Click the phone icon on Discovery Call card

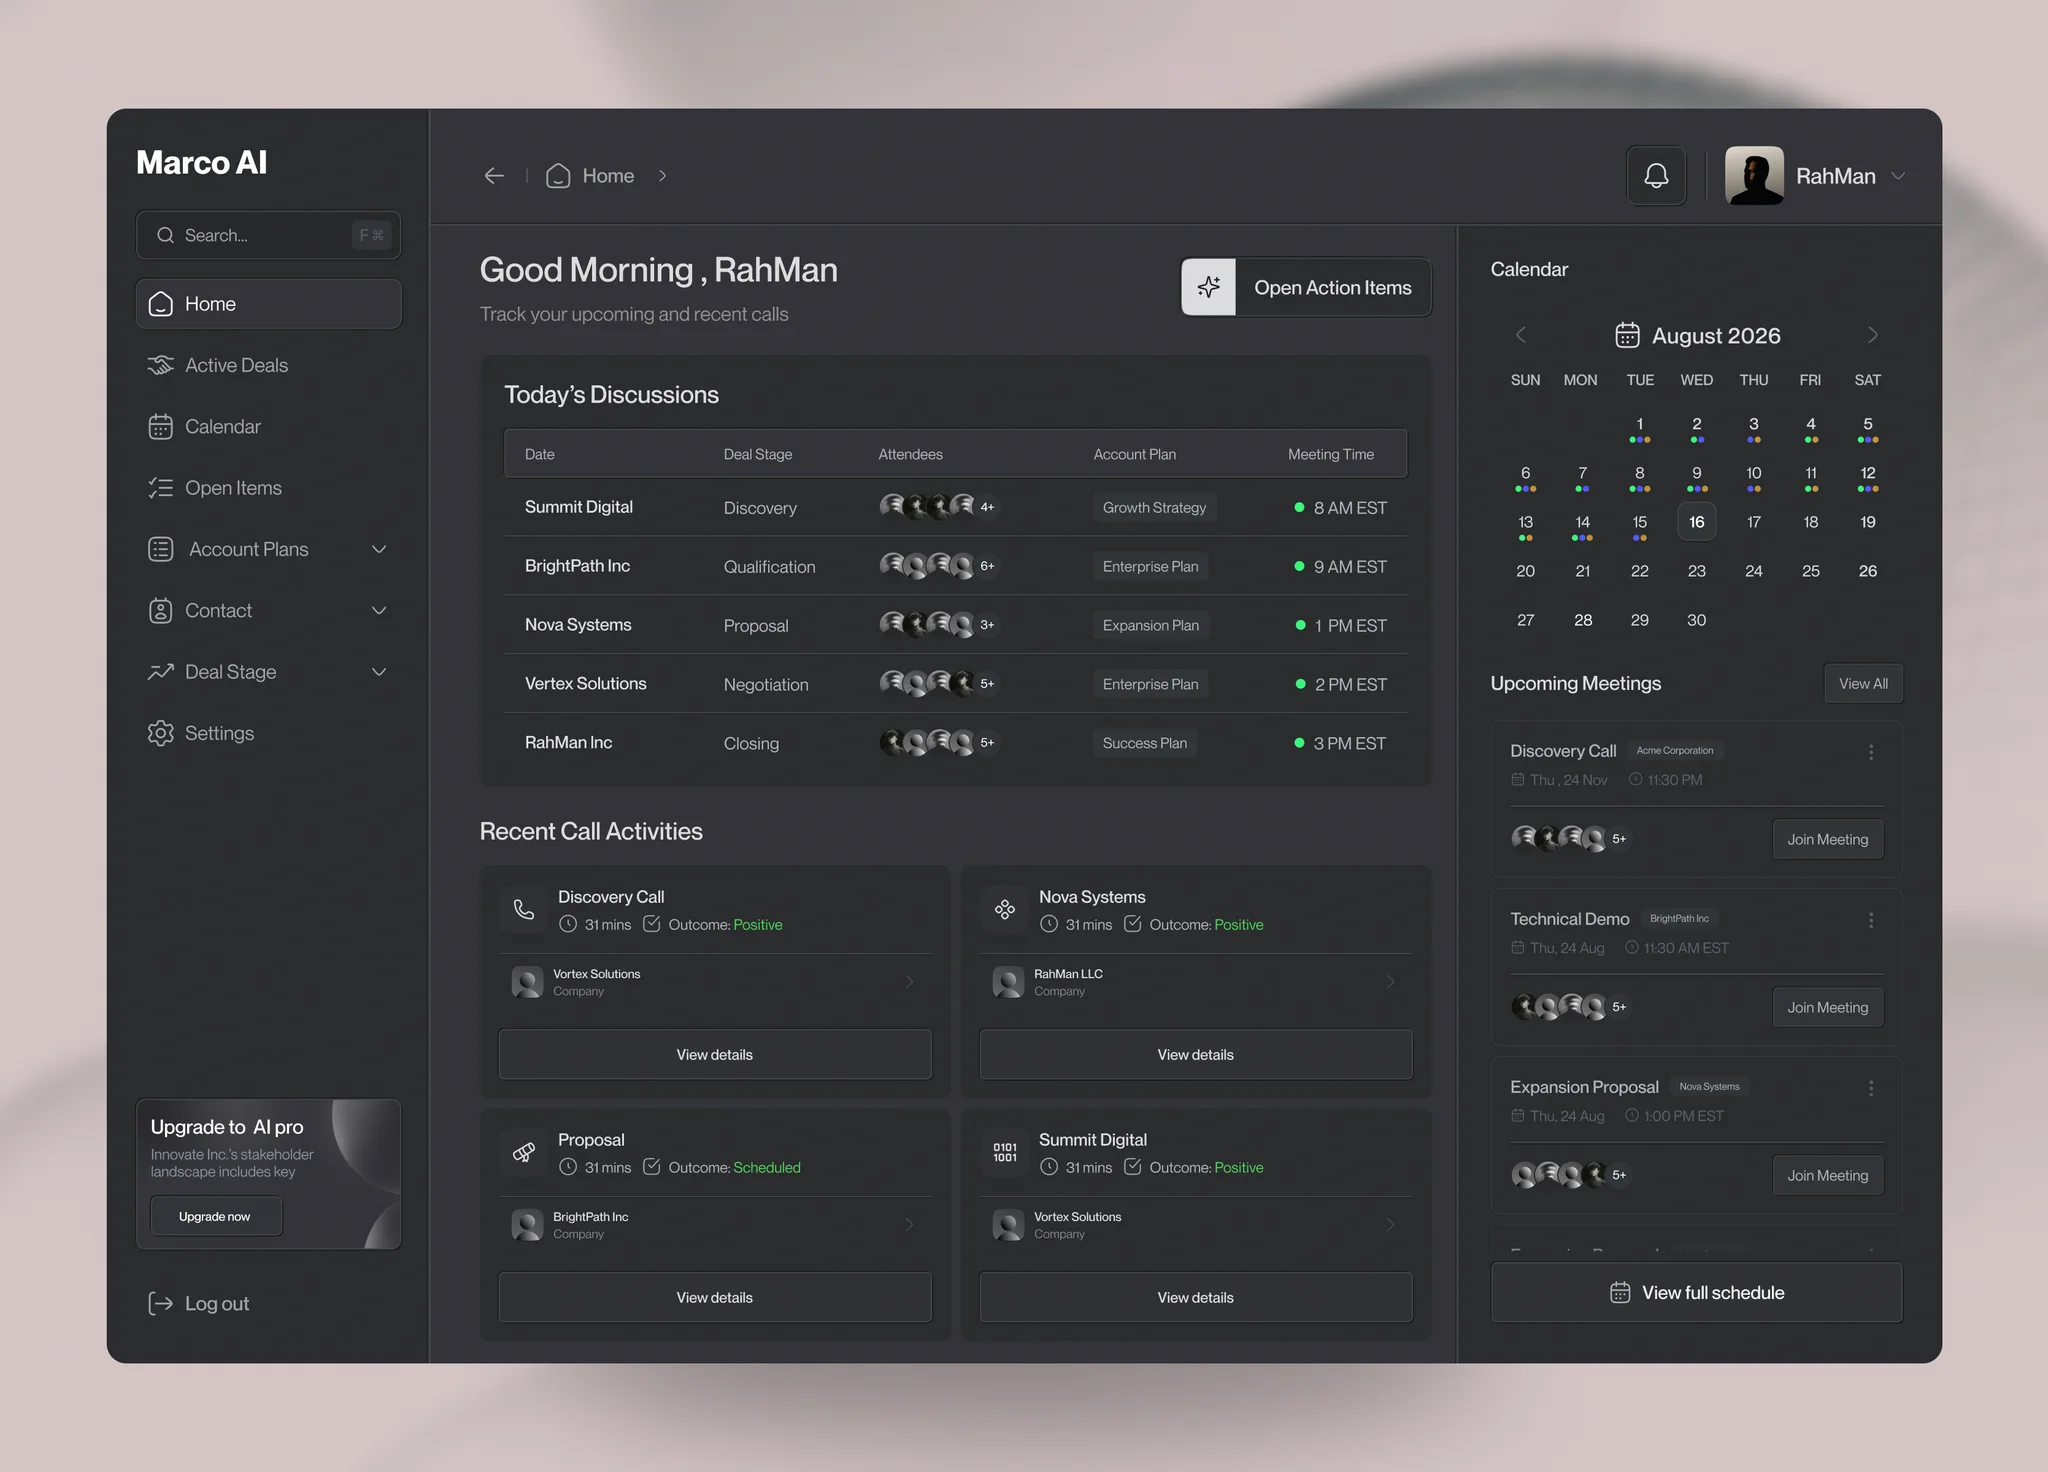[524, 909]
